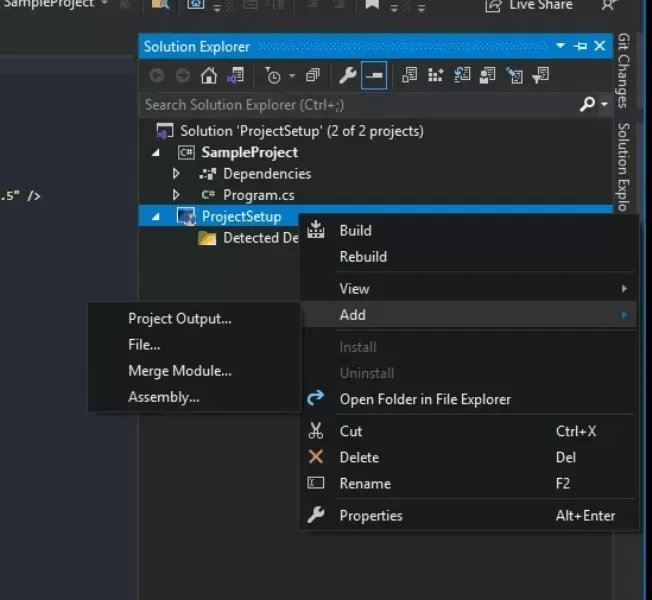Click the magnifier search icon
Image resolution: width=652 pixels, height=600 pixels.
pyautogui.click(x=587, y=104)
